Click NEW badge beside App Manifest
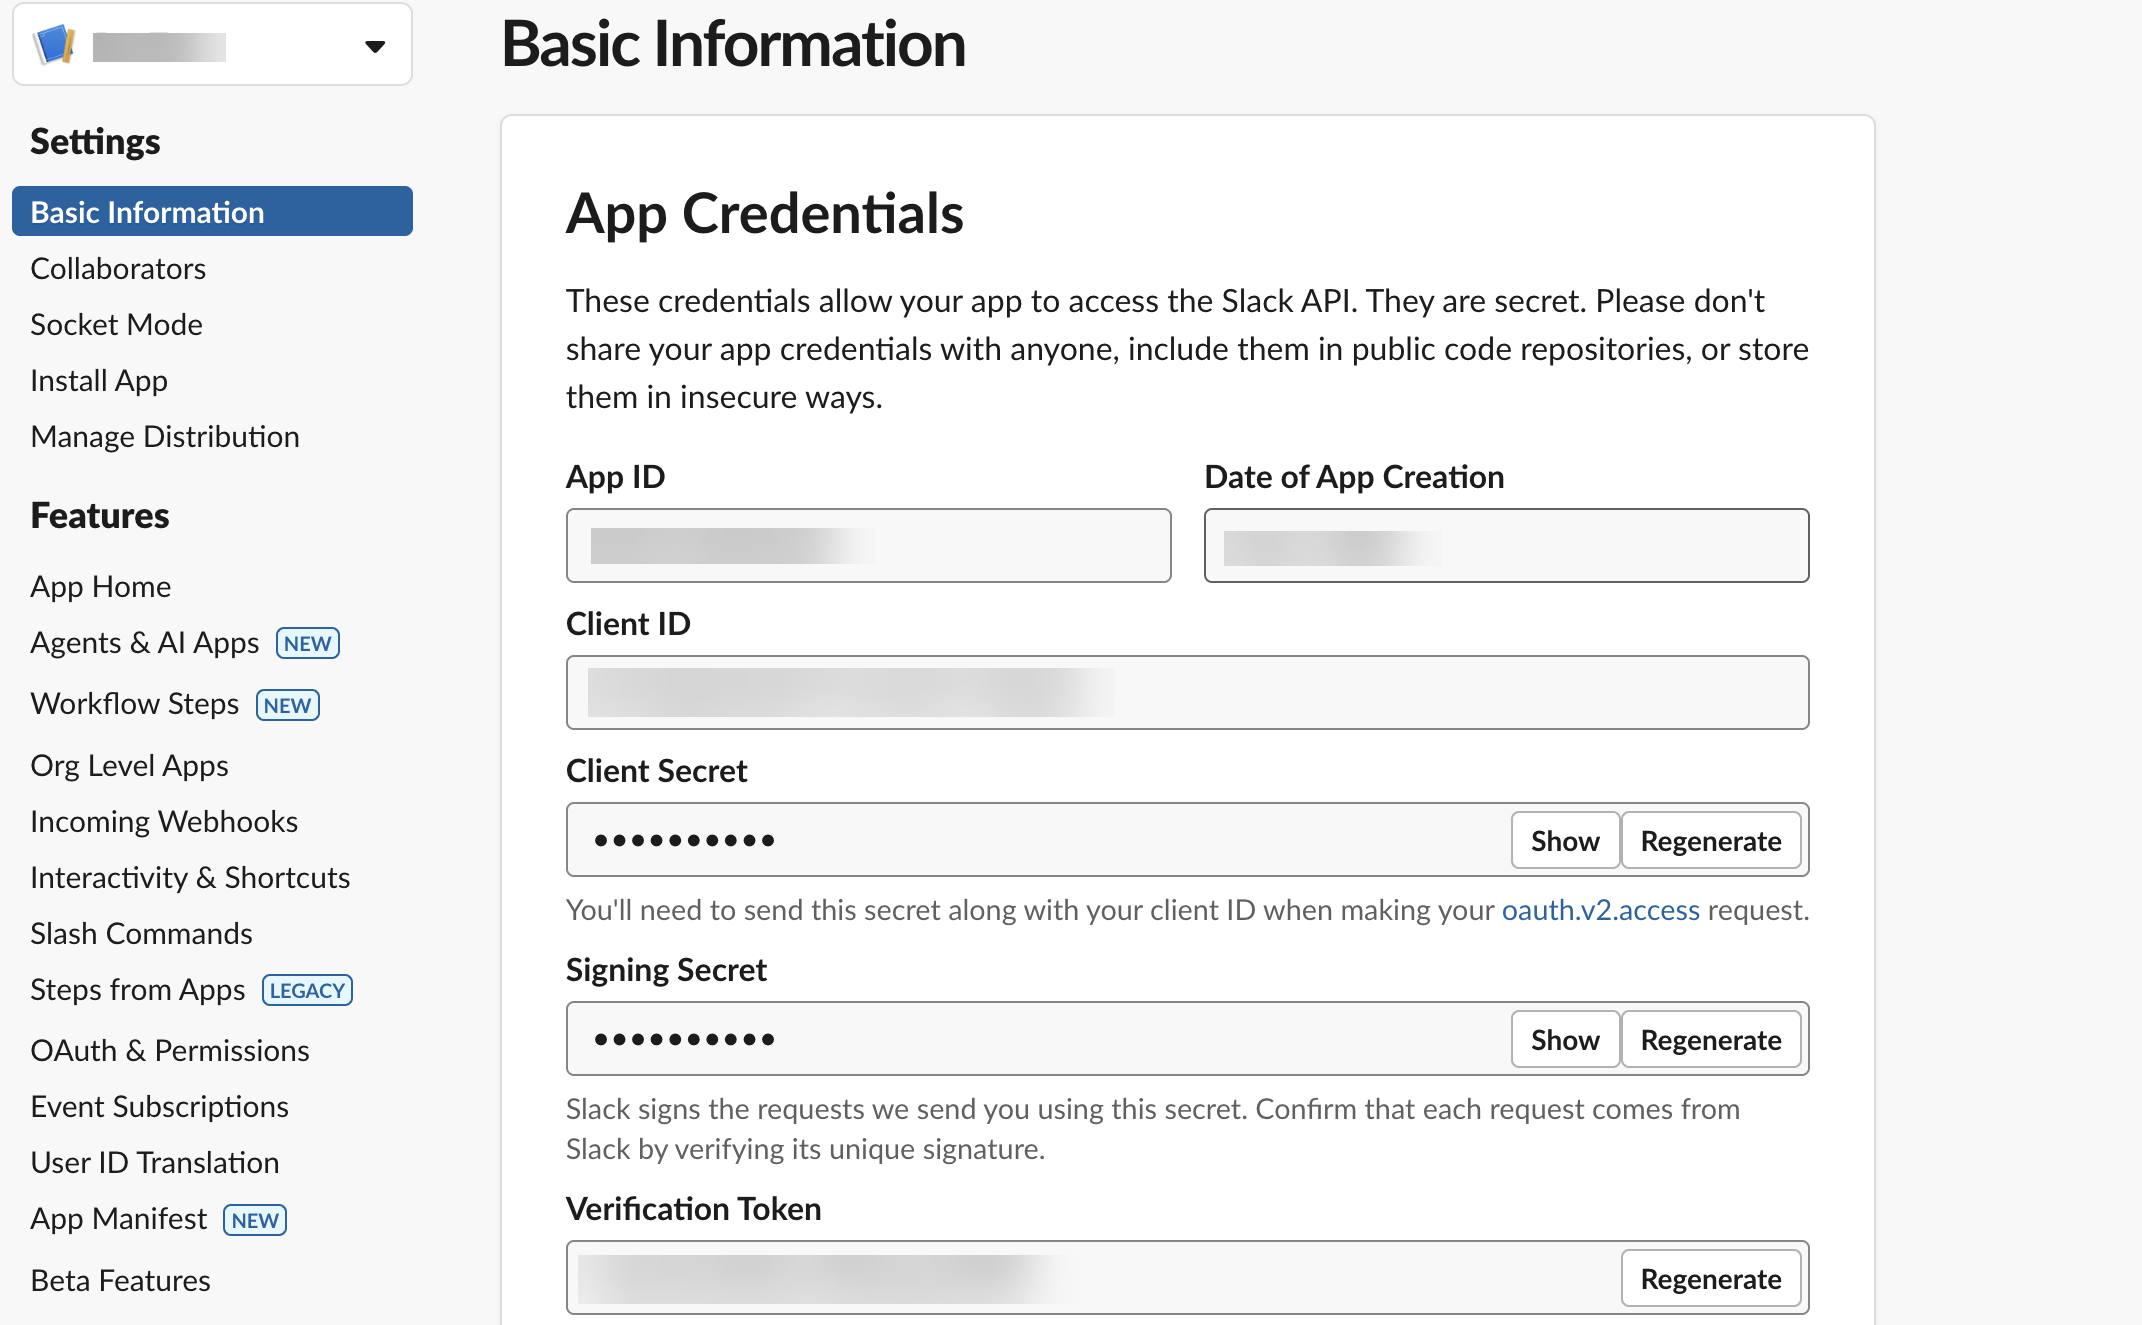This screenshot has width=2142, height=1325. click(x=255, y=1220)
